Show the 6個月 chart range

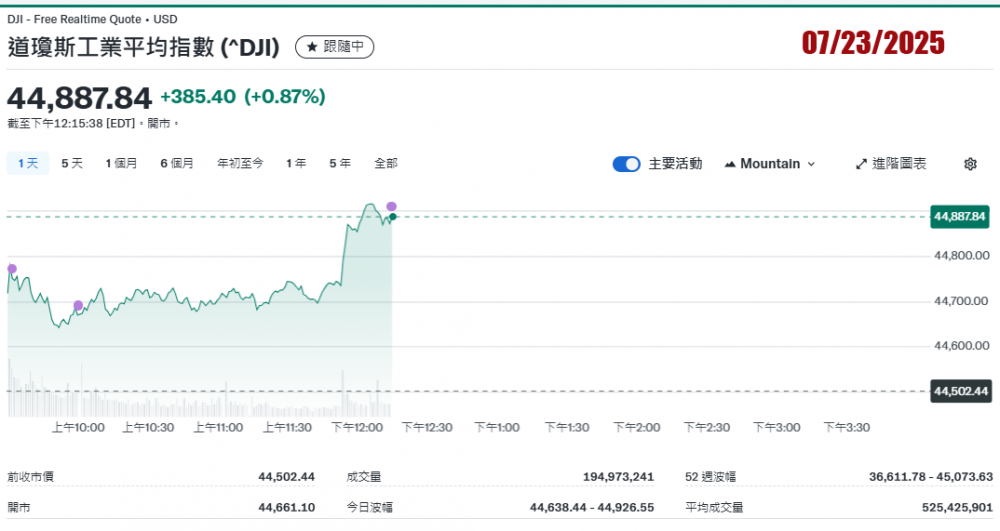[177, 163]
